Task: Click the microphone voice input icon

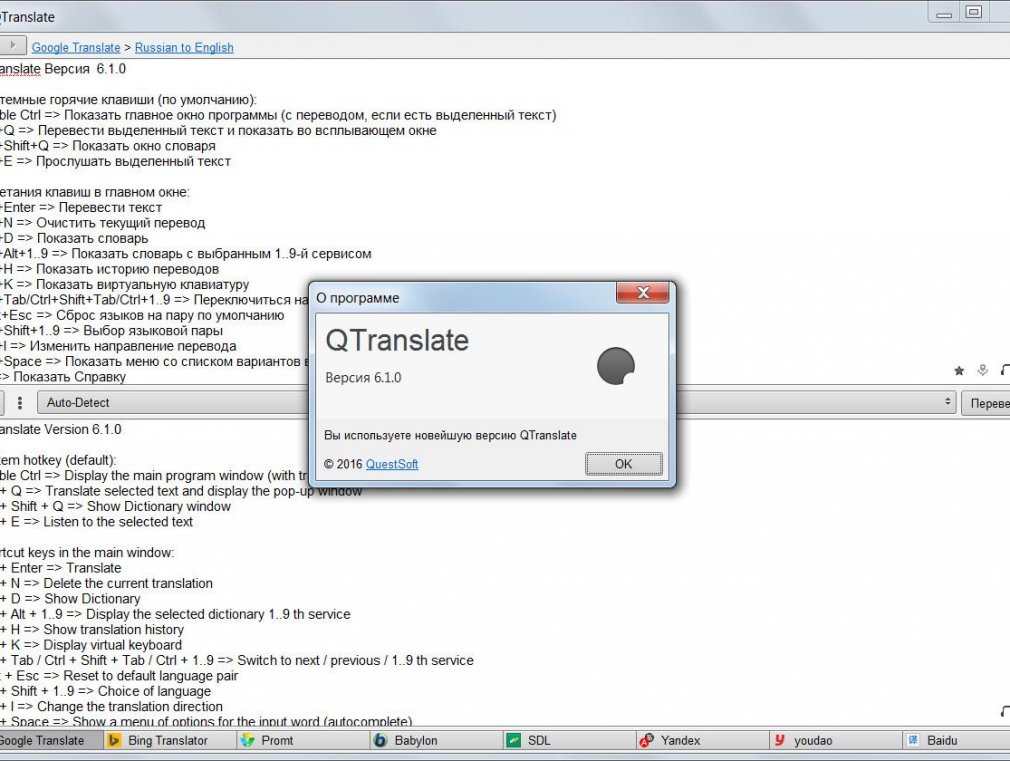Action: pos(982,370)
